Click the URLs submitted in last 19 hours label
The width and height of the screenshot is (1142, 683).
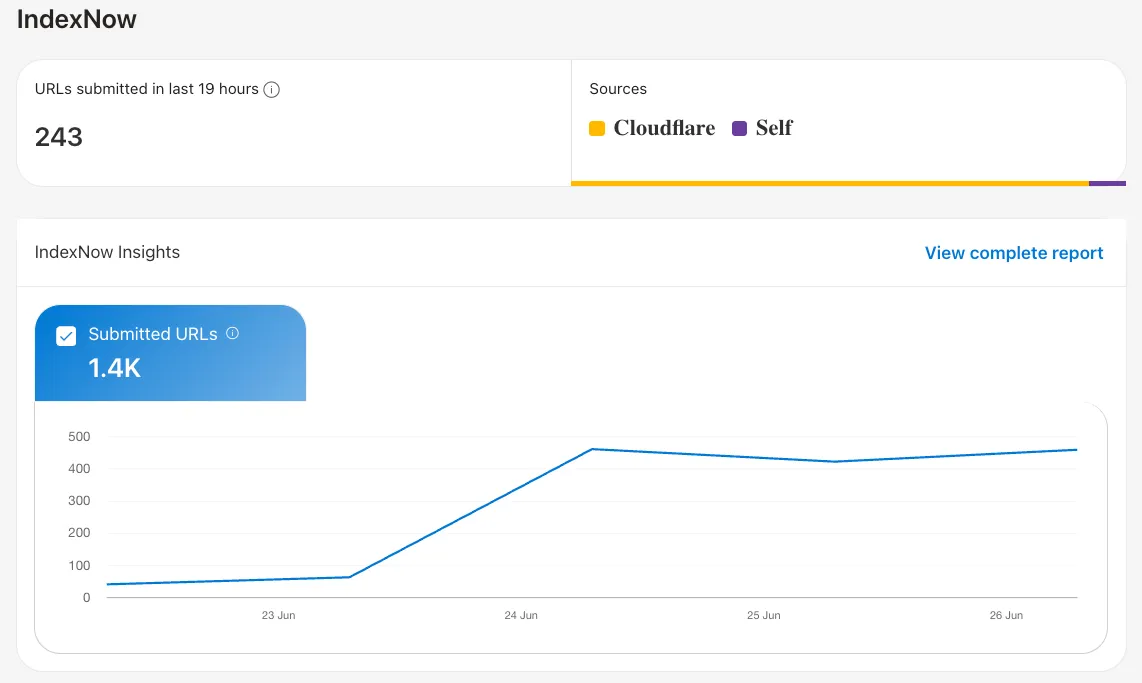pyautogui.click(x=146, y=89)
